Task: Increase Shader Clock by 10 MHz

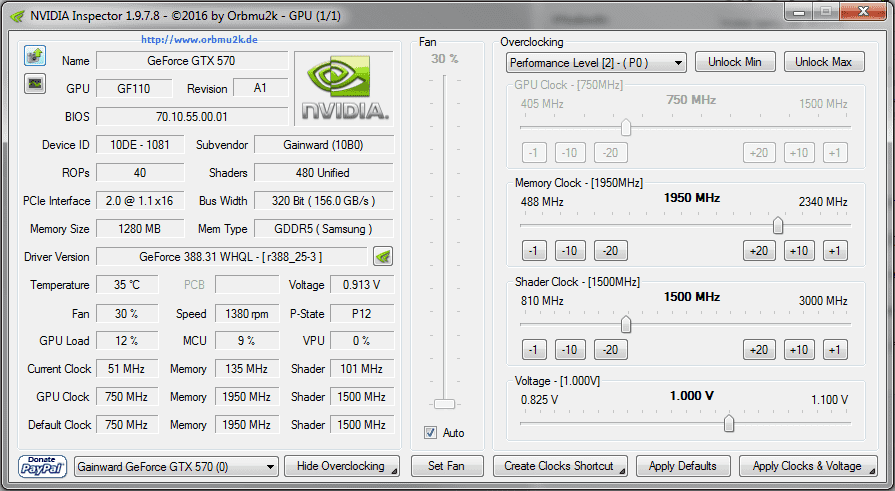Action: 799,349
